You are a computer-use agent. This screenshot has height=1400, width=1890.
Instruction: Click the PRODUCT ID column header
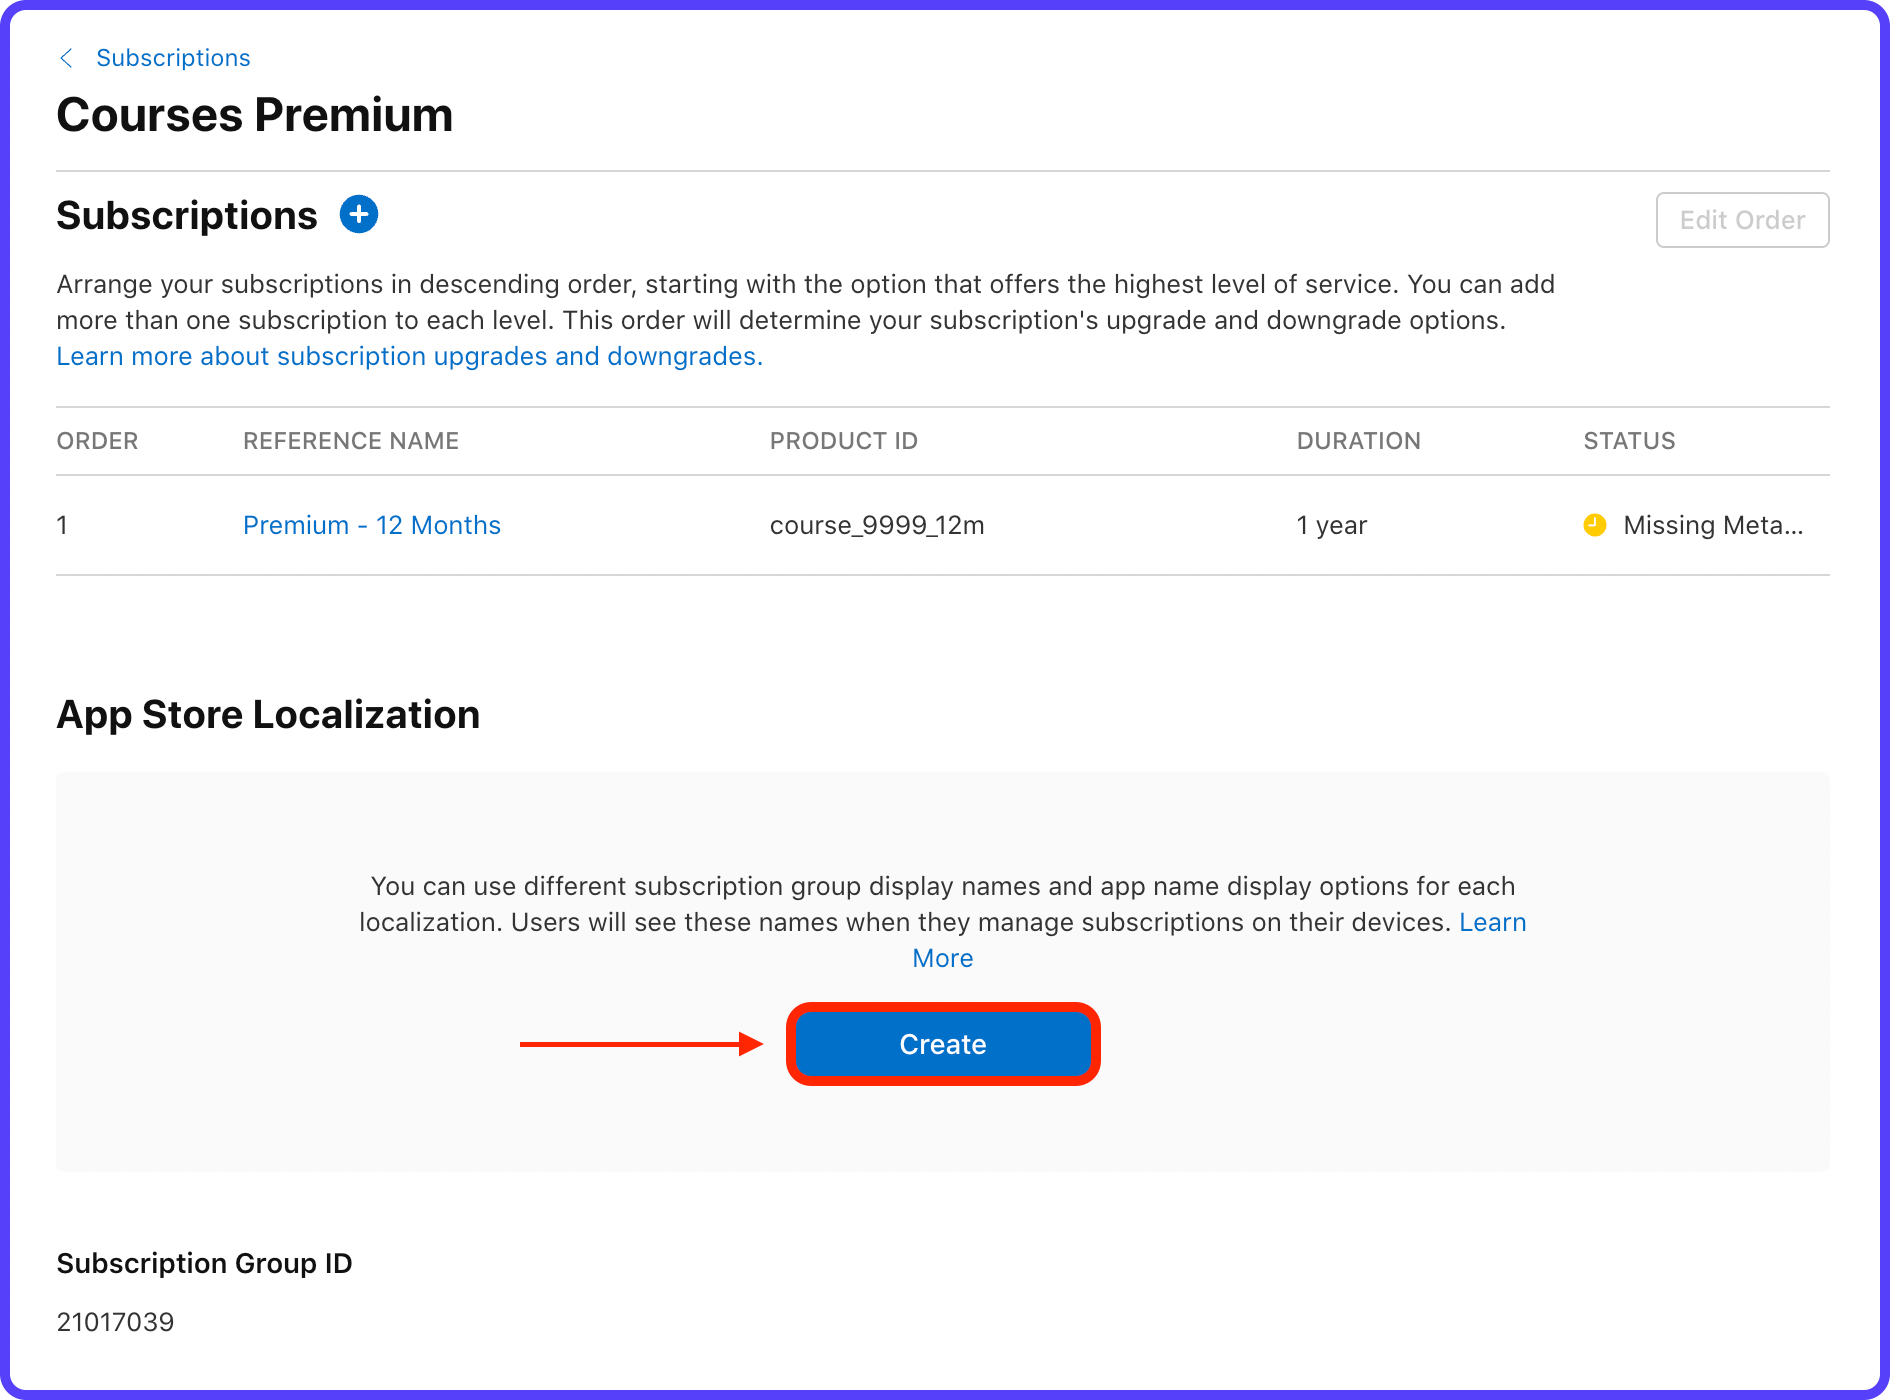pyautogui.click(x=843, y=440)
